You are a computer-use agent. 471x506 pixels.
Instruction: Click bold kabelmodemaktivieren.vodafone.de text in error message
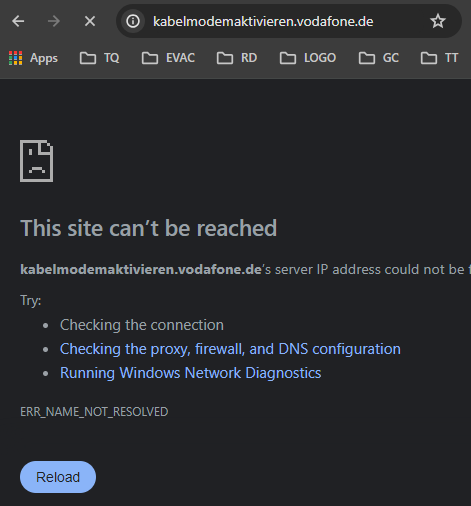[x=141, y=269]
